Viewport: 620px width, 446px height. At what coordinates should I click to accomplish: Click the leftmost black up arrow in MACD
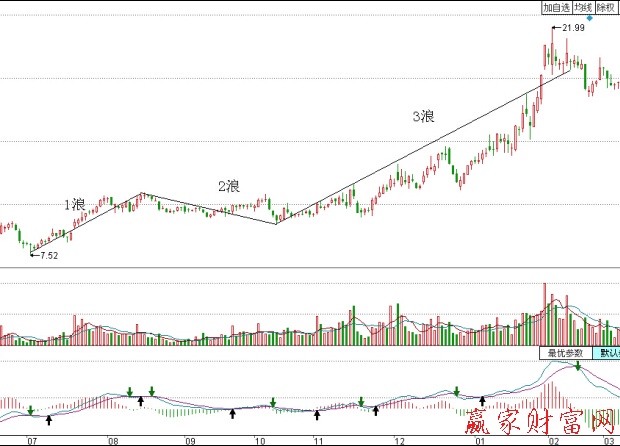[49, 421]
